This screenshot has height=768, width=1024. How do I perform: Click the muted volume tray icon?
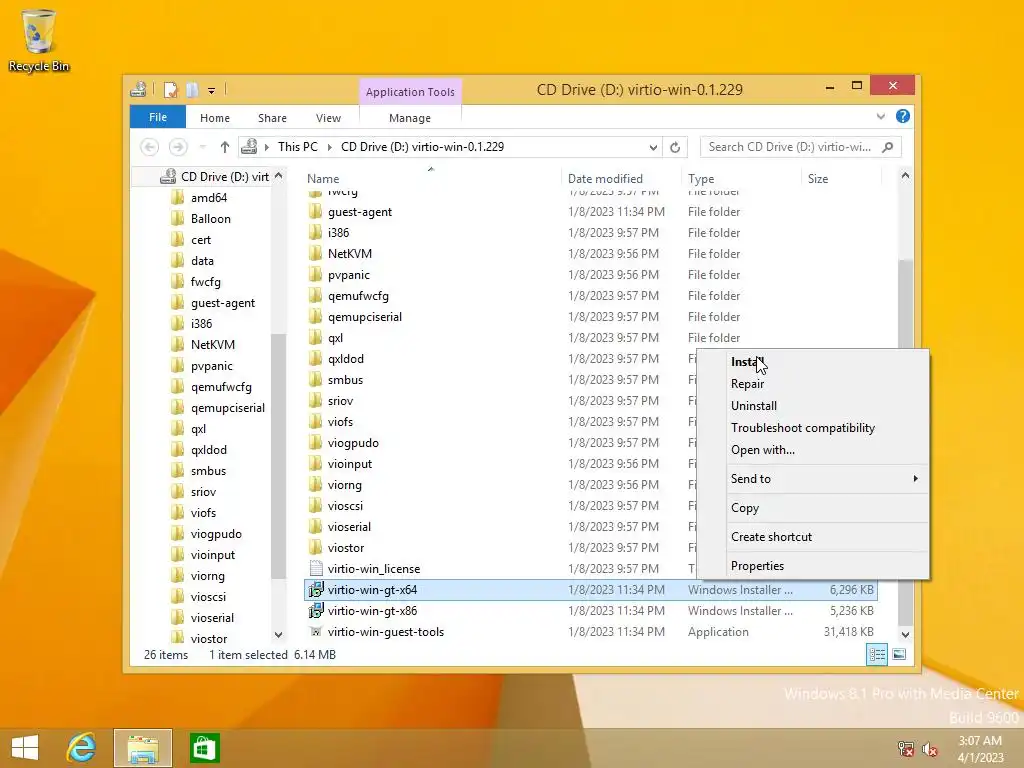pos(929,749)
